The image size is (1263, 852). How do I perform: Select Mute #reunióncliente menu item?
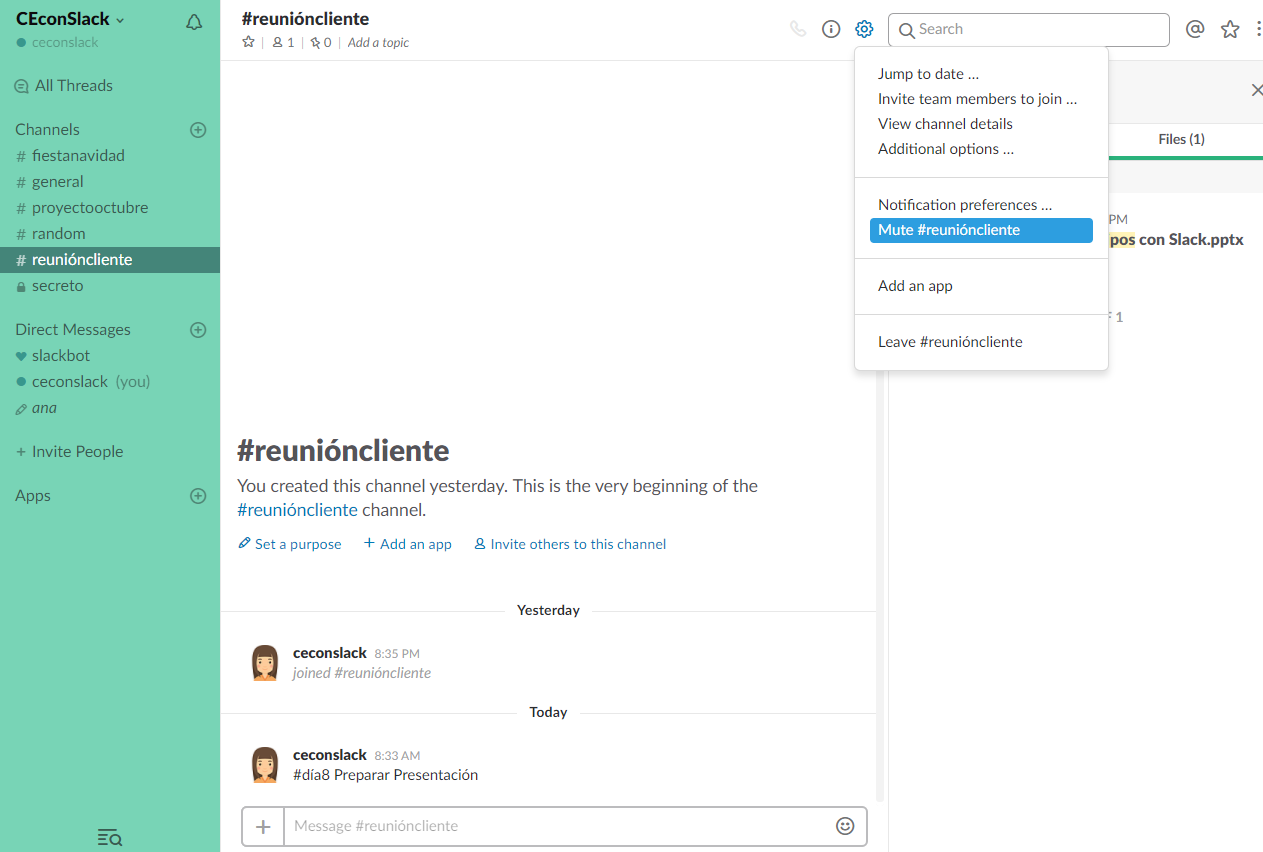click(981, 230)
